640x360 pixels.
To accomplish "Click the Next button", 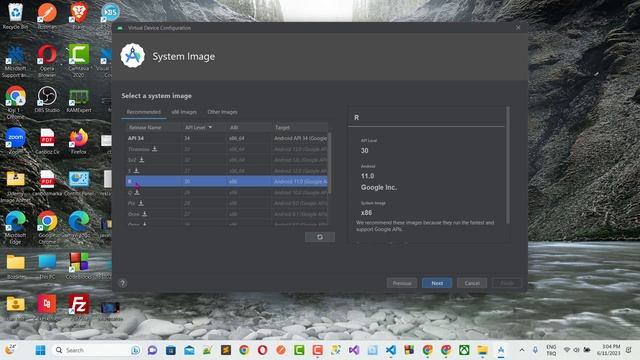I will (437, 283).
